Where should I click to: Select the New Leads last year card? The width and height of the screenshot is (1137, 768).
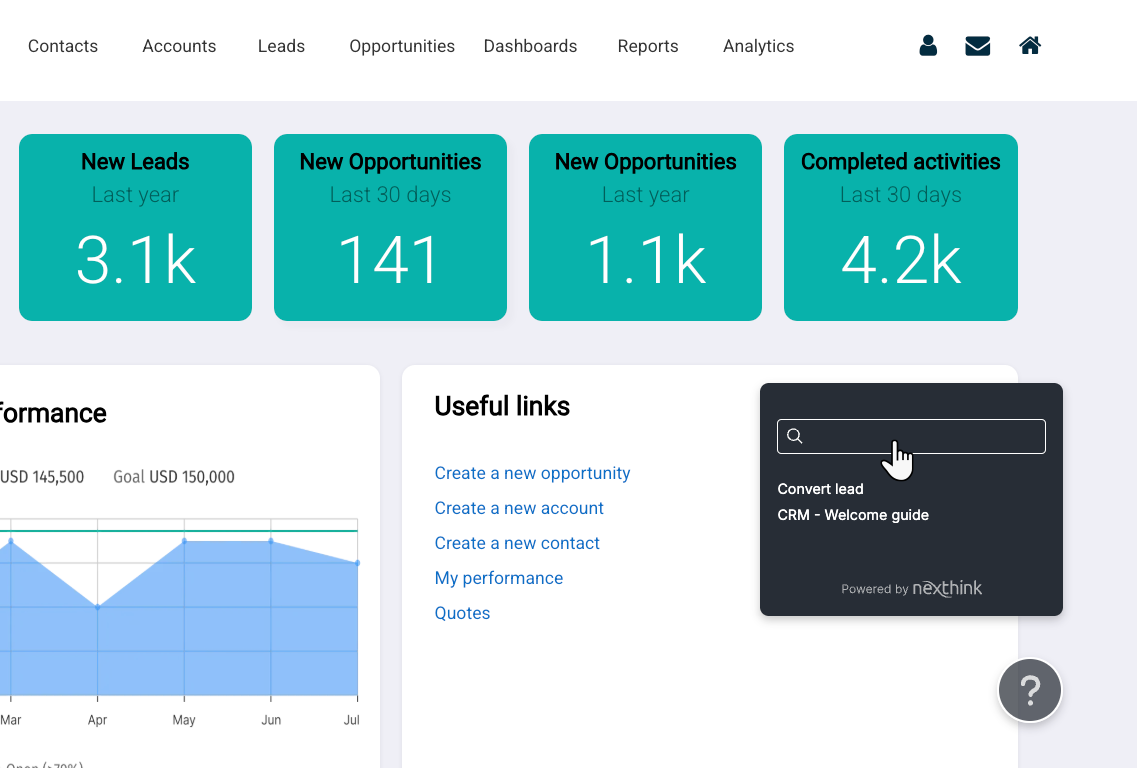click(135, 228)
